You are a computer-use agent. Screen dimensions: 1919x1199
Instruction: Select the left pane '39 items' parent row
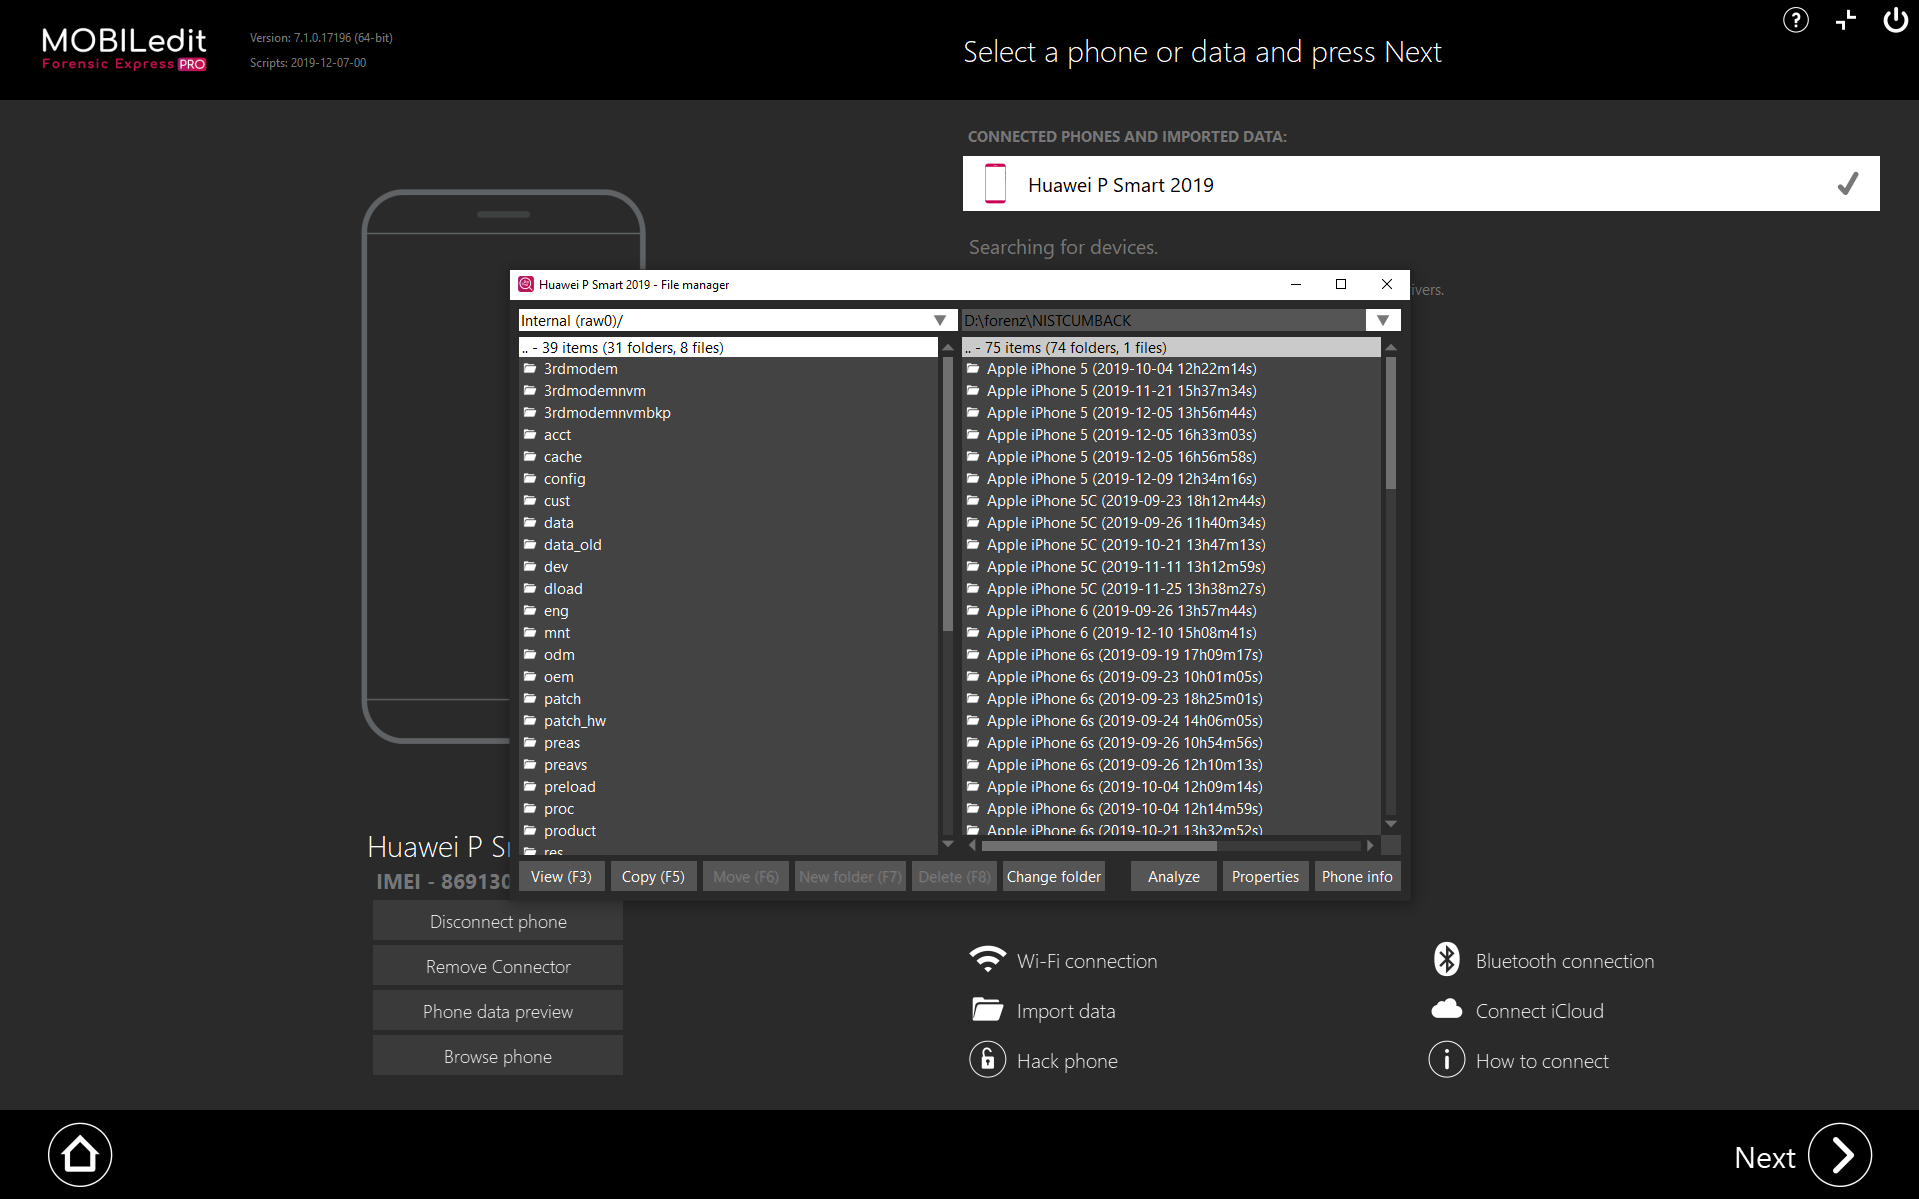(x=729, y=347)
